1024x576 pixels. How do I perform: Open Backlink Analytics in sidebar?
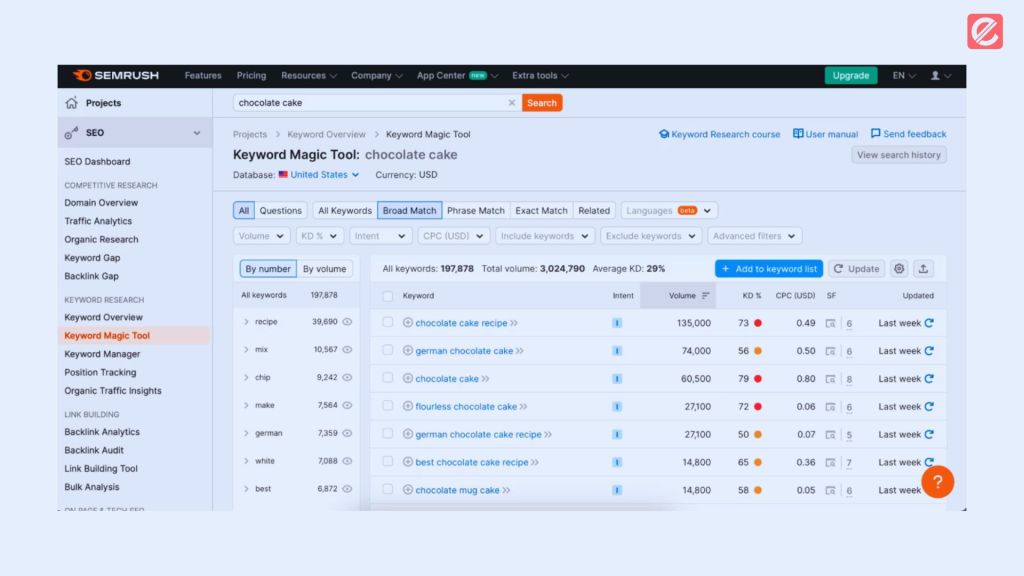click(102, 432)
